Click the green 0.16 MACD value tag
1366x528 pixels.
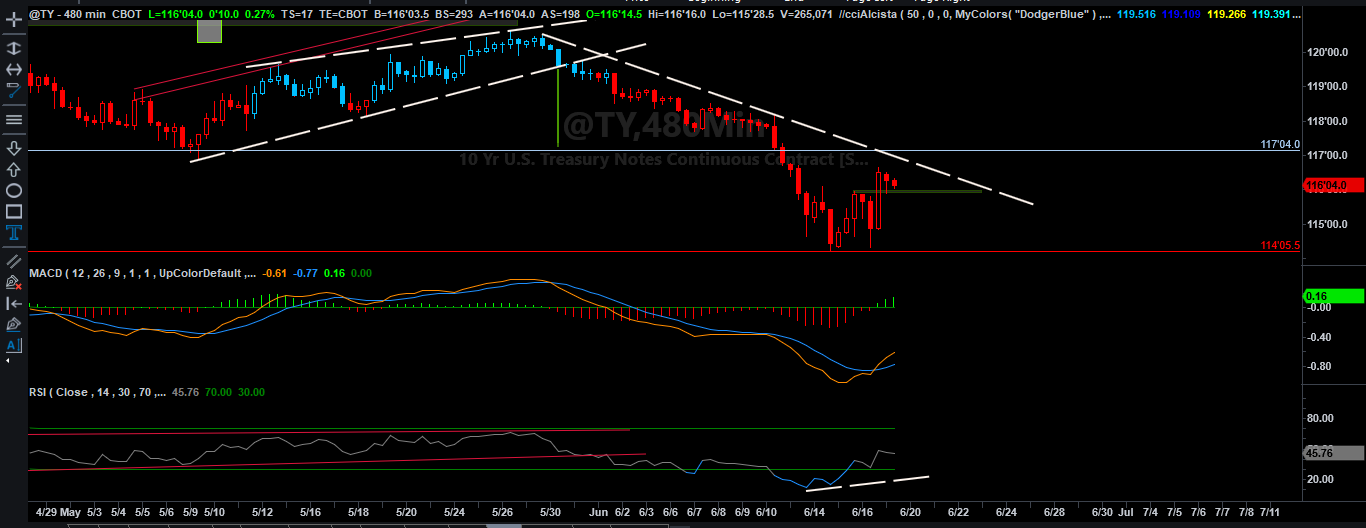pos(1333,296)
